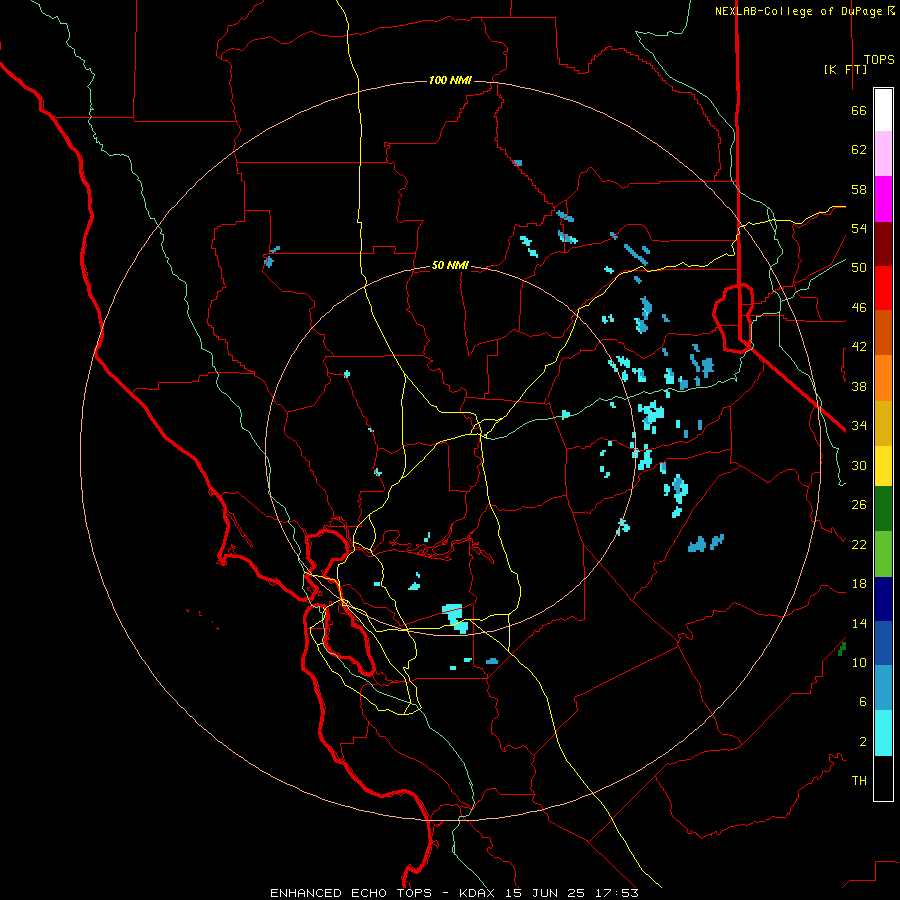Select the lighter orange legend swatch
Screen dimensions: 900x900
tap(883, 378)
